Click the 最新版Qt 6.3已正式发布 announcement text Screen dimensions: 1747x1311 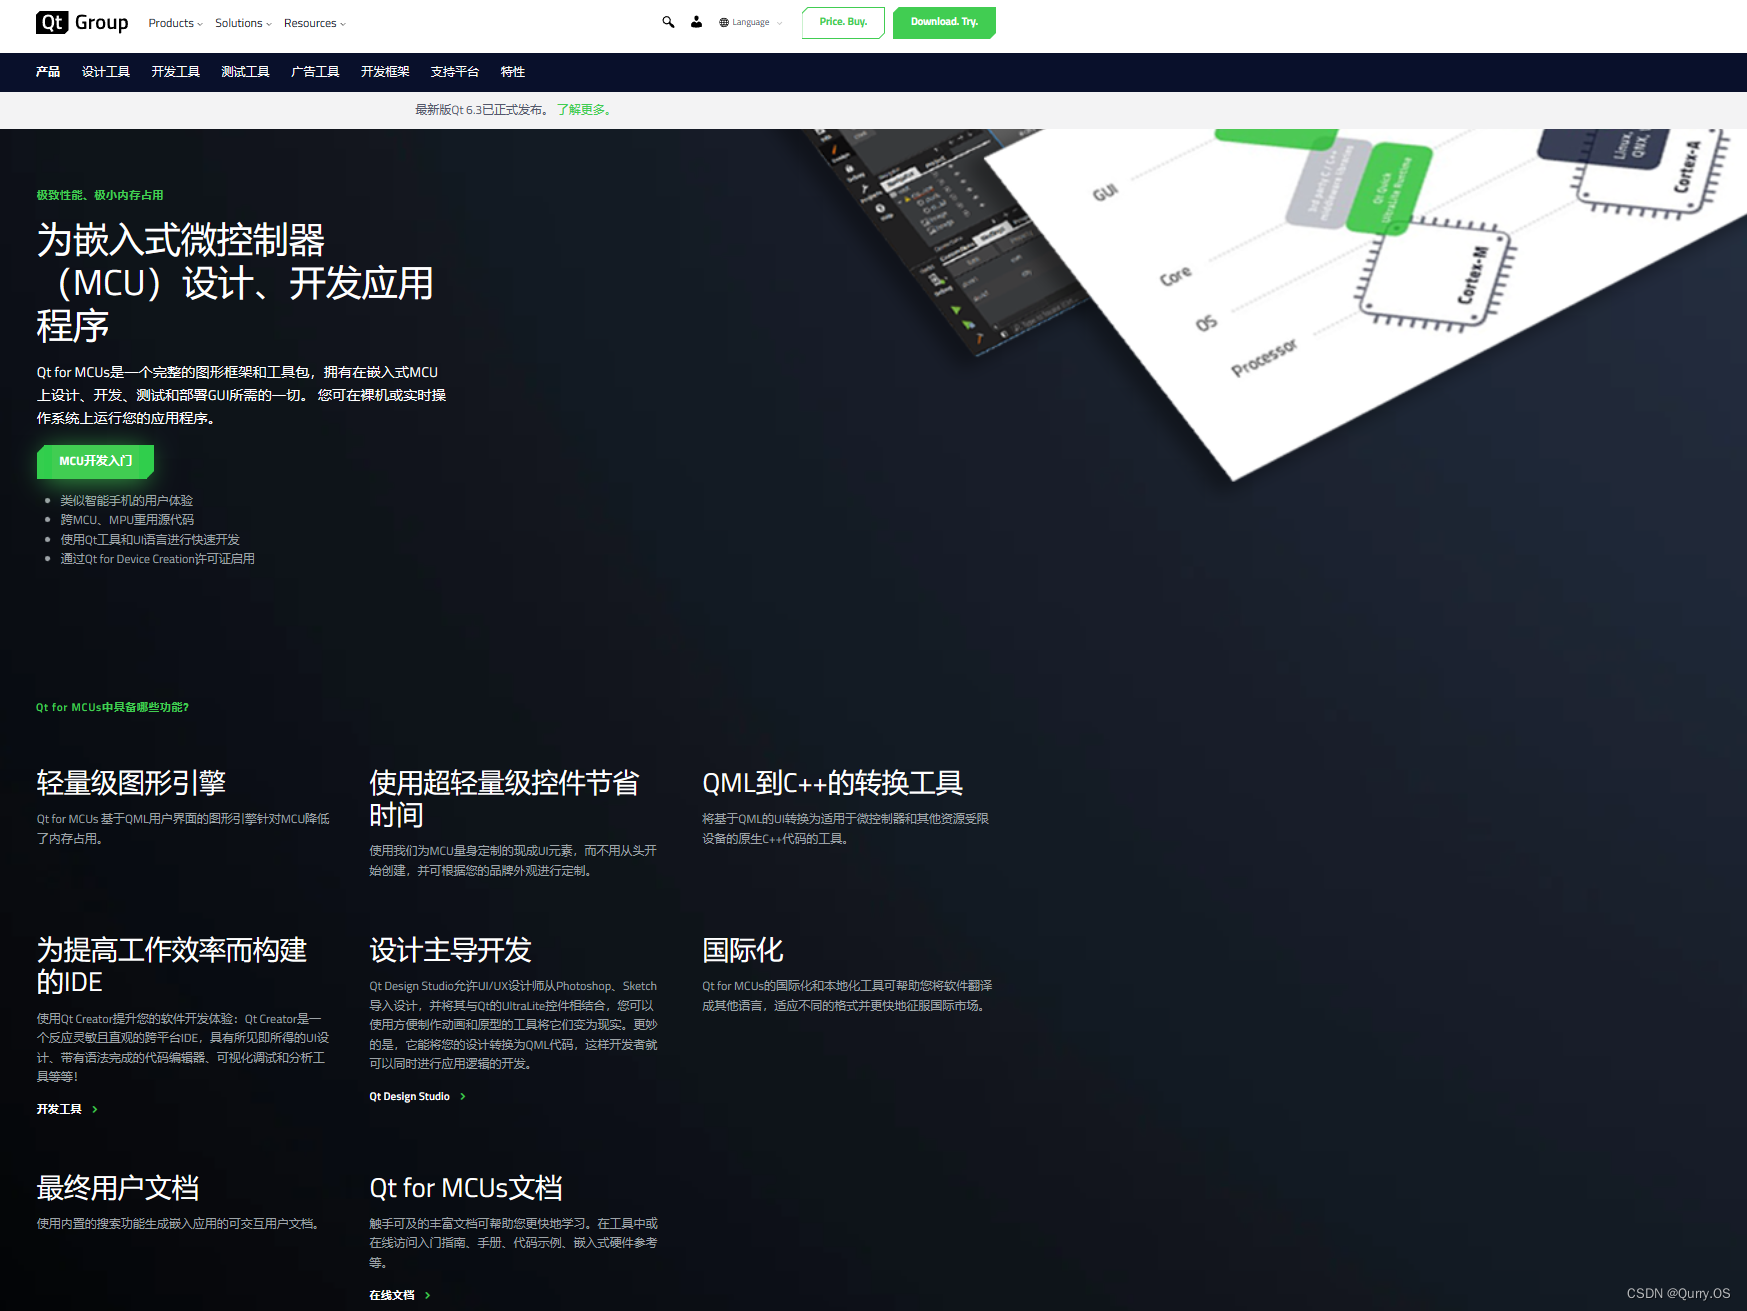(482, 110)
